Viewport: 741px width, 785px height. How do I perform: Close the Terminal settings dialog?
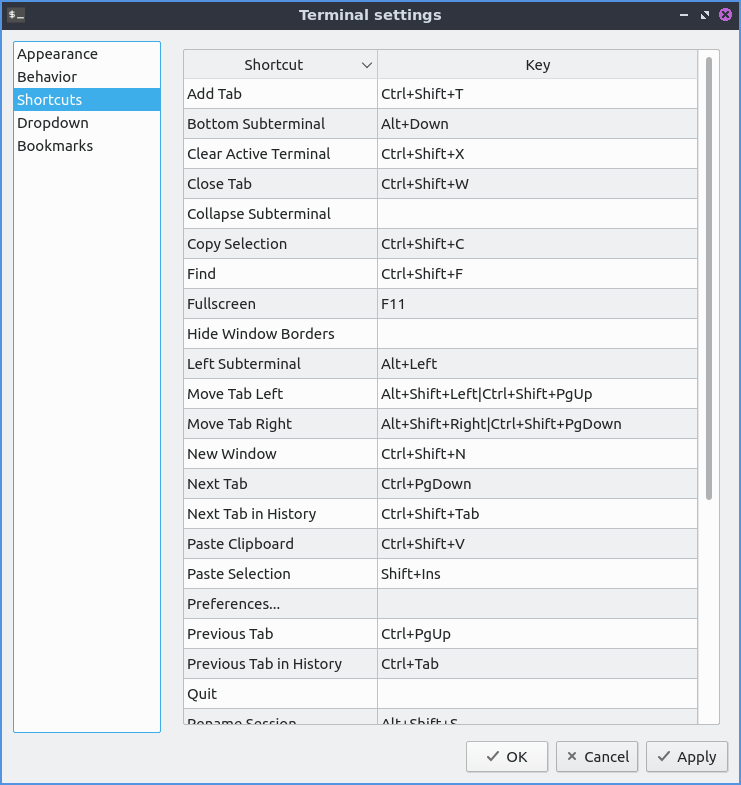tap(726, 15)
